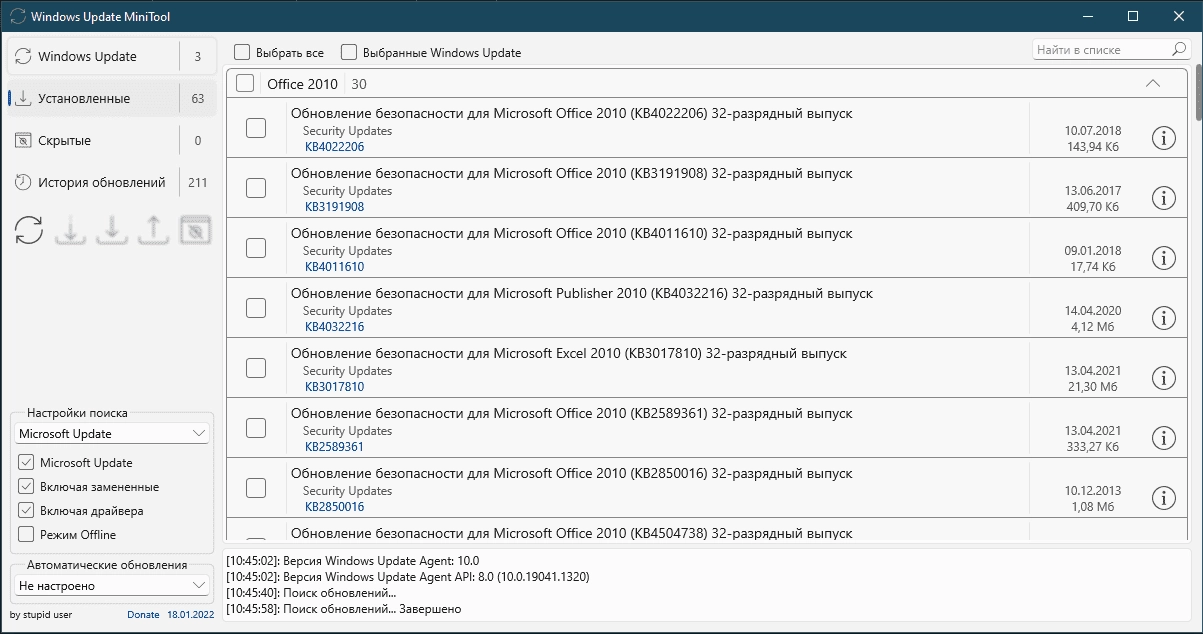Click log line Версия Windows Update Agent: 10.0
1203x634 pixels.
click(x=353, y=561)
